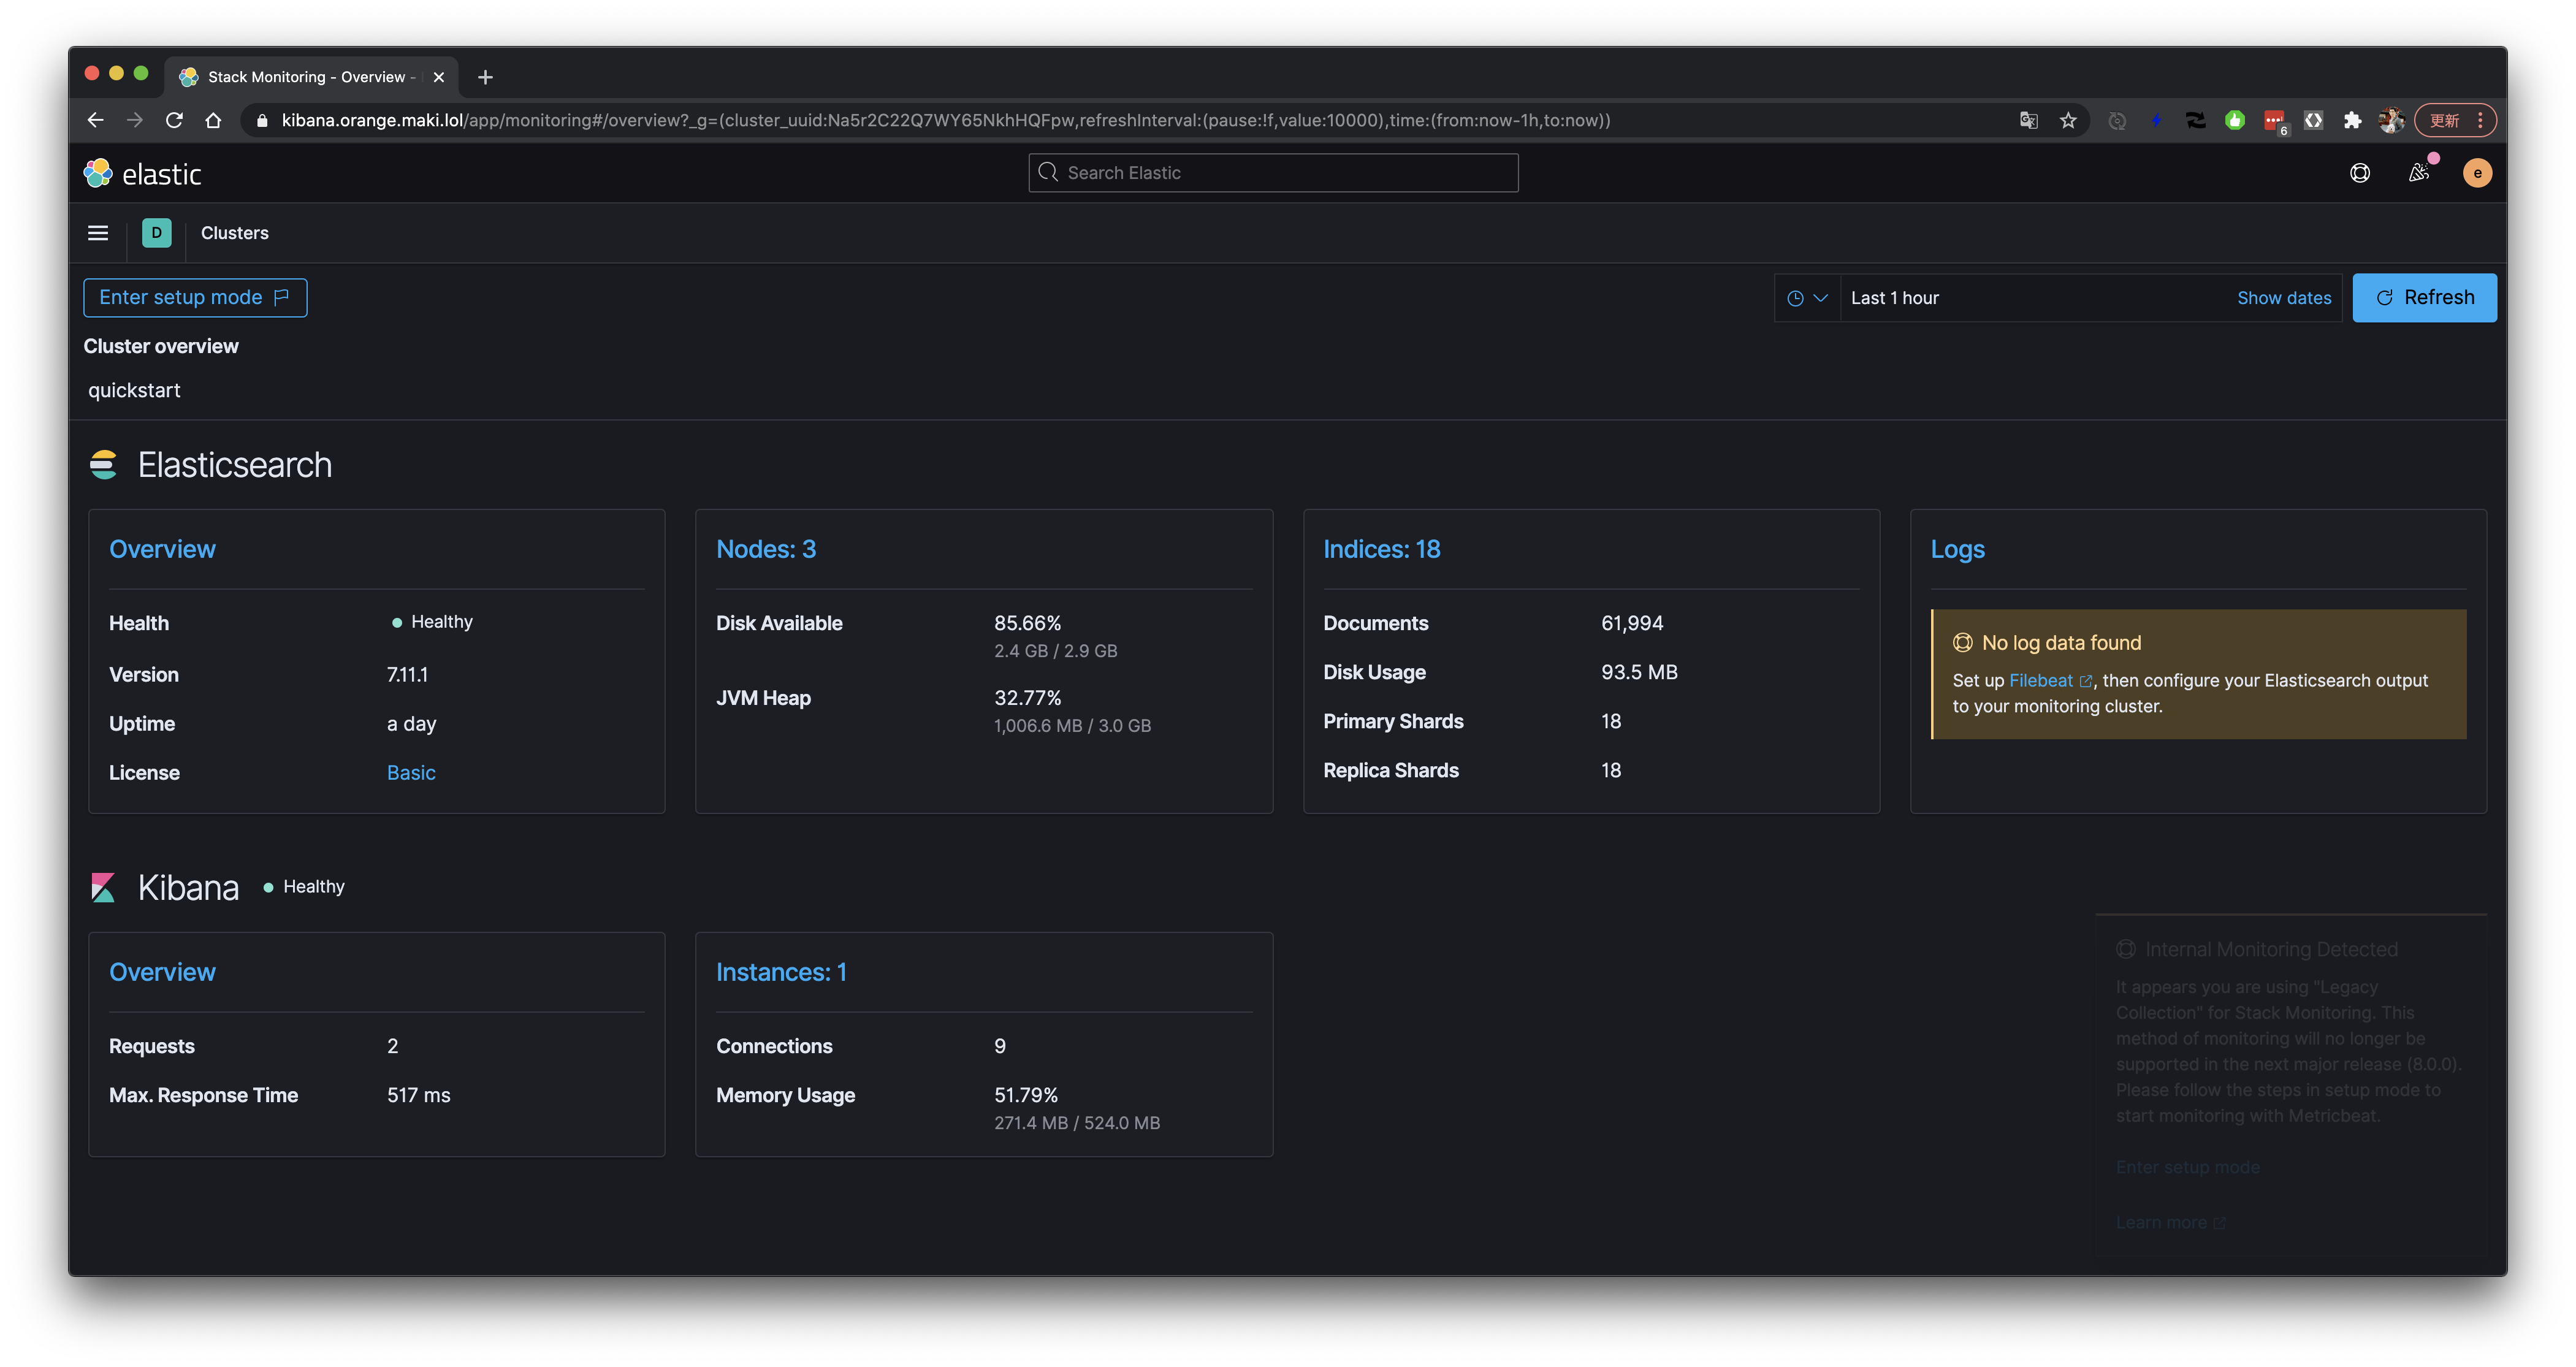
Task: Click the Memory Usage 51.79% value
Action: 1026,1095
